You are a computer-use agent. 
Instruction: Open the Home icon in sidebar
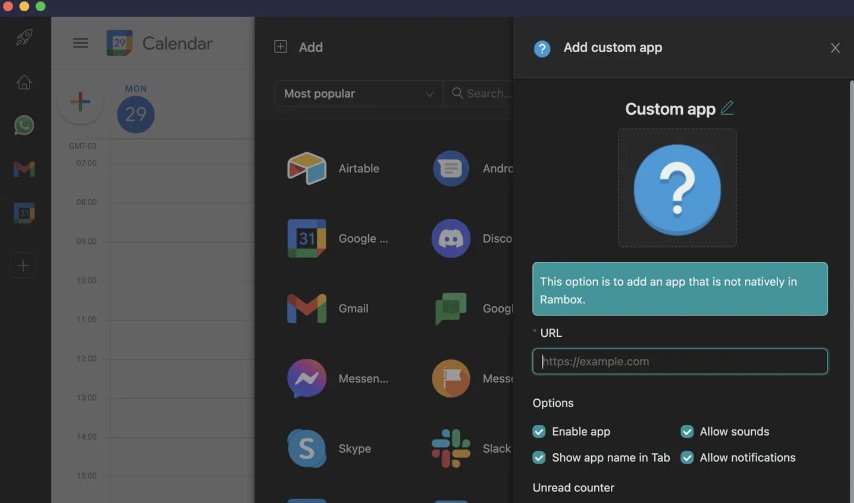tap(24, 82)
